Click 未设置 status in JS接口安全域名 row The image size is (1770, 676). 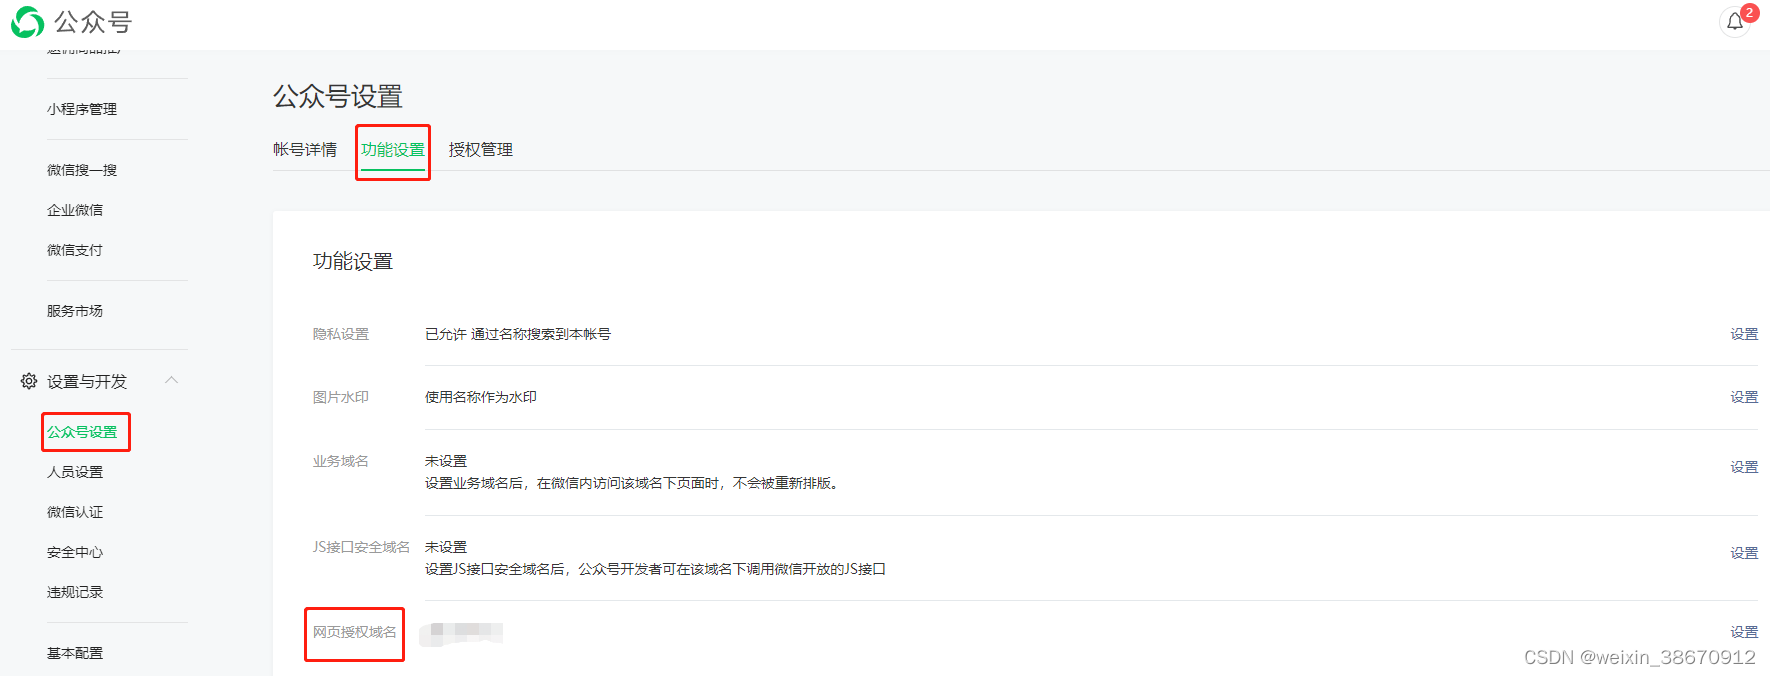[x=446, y=547]
